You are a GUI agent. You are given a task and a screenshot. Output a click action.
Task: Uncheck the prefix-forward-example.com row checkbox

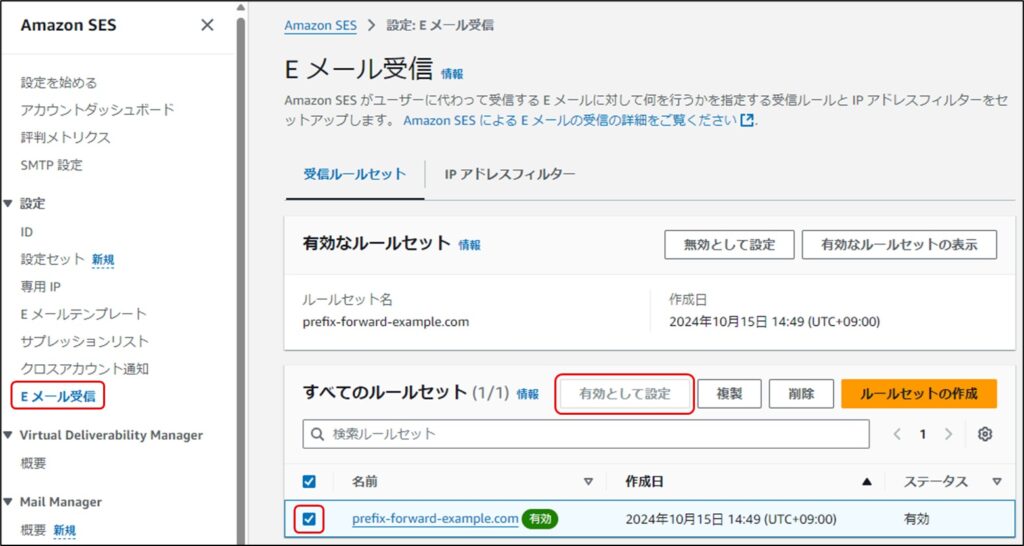[309, 519]
